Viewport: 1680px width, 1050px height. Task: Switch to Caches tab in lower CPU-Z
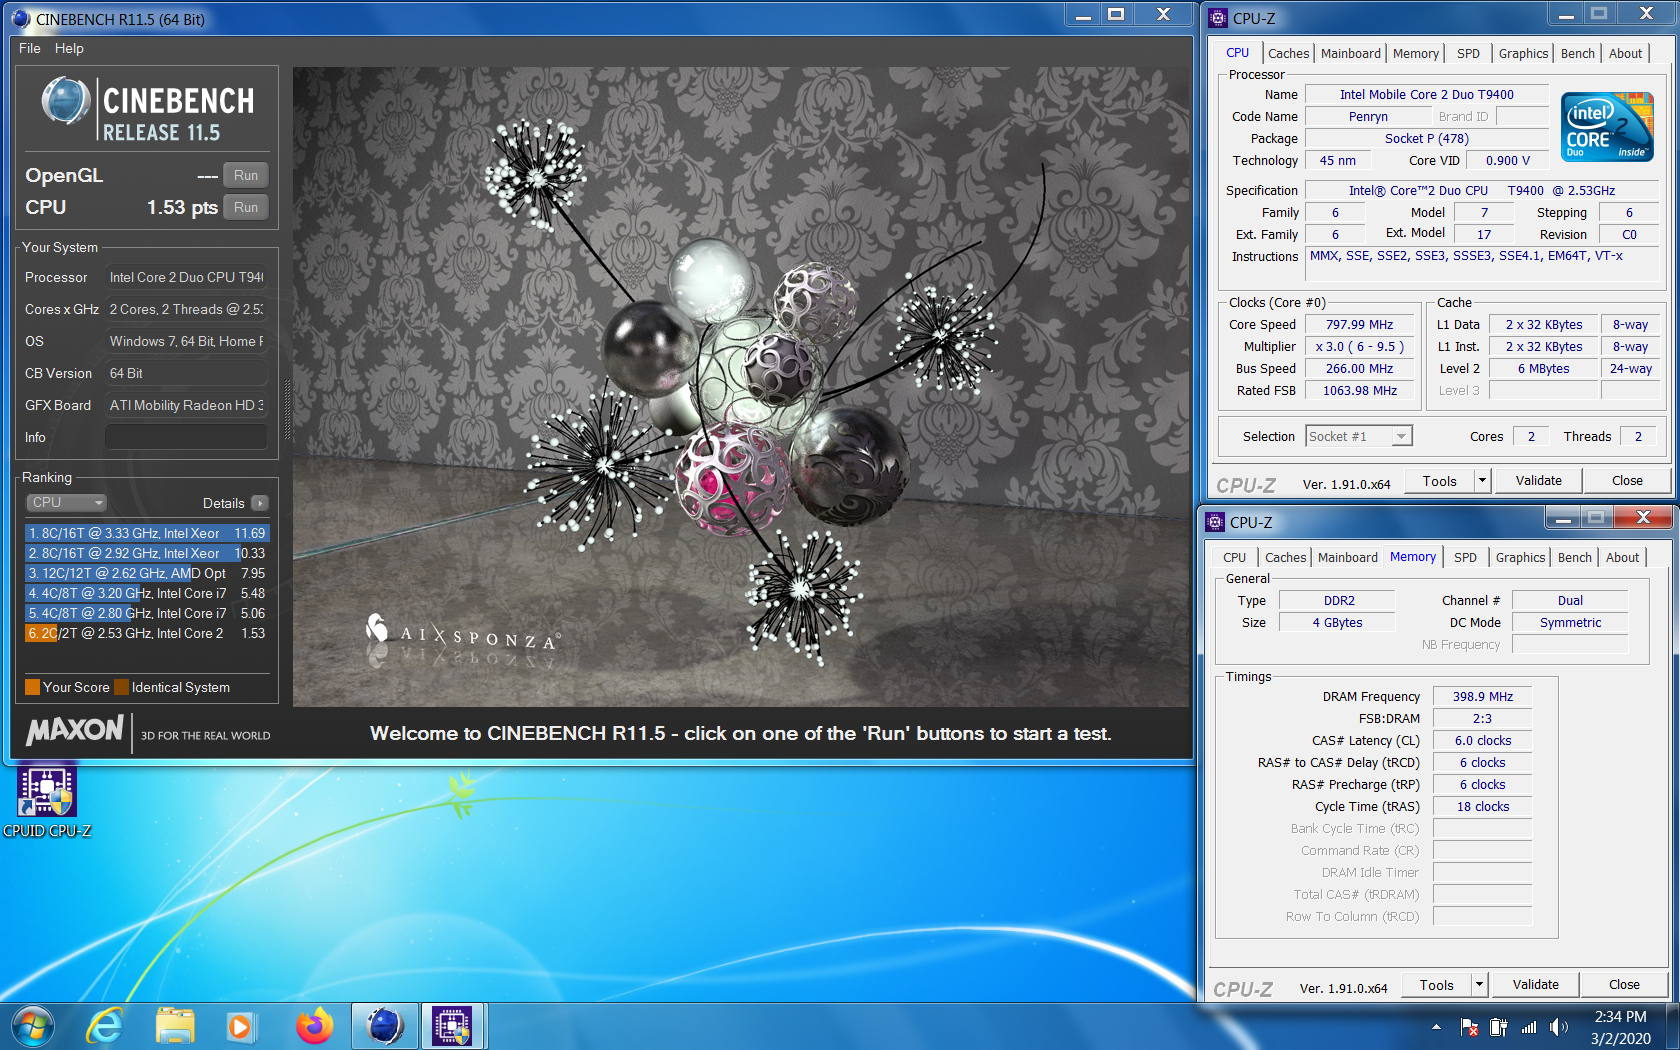1285,558
